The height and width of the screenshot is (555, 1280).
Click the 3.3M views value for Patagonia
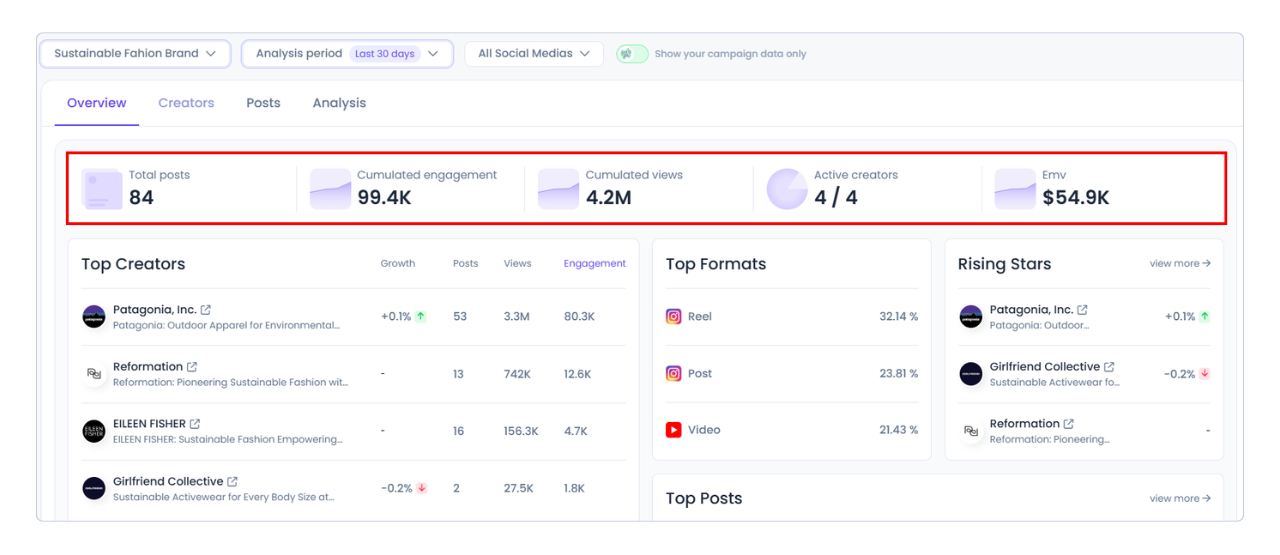[516, 316]
